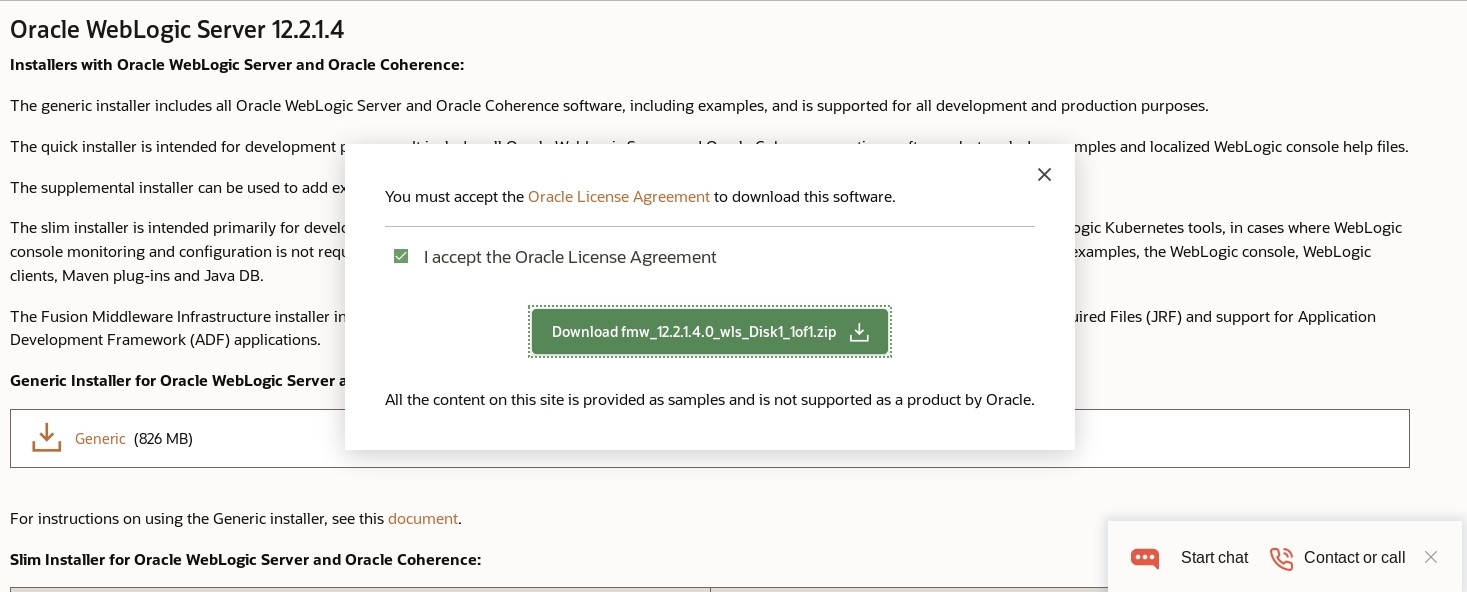Click the Start chat speech bubble icon
The height and width of the screenshot is (592, 1467).
(1145, 558)
